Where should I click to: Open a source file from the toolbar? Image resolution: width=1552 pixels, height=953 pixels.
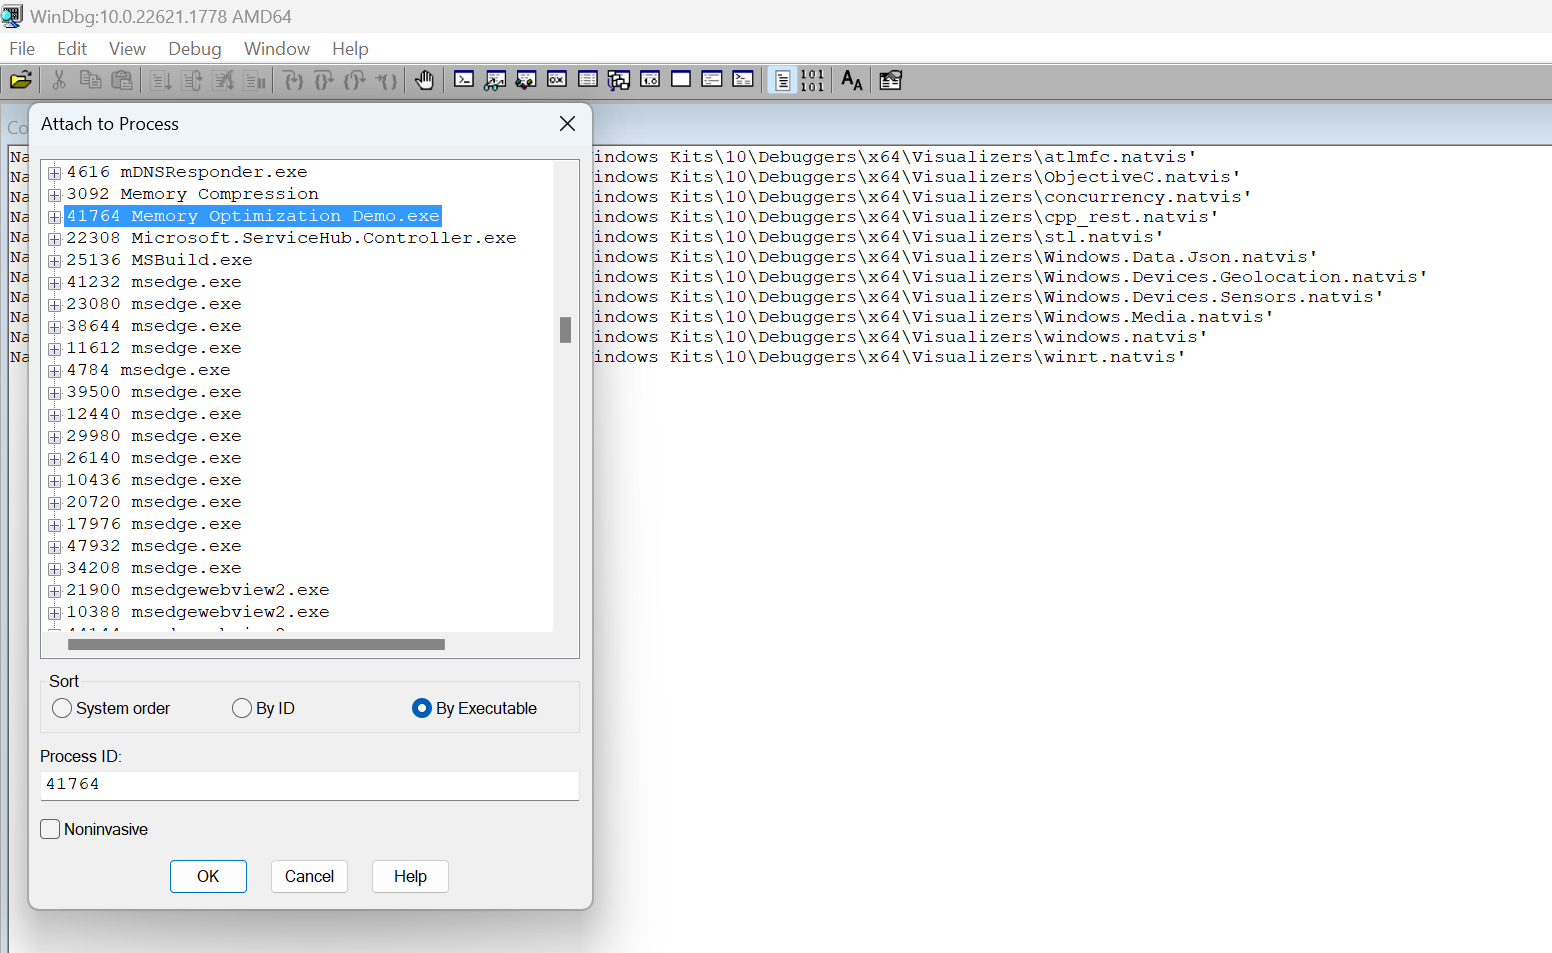pyautogui.click(x=21, y=80)
